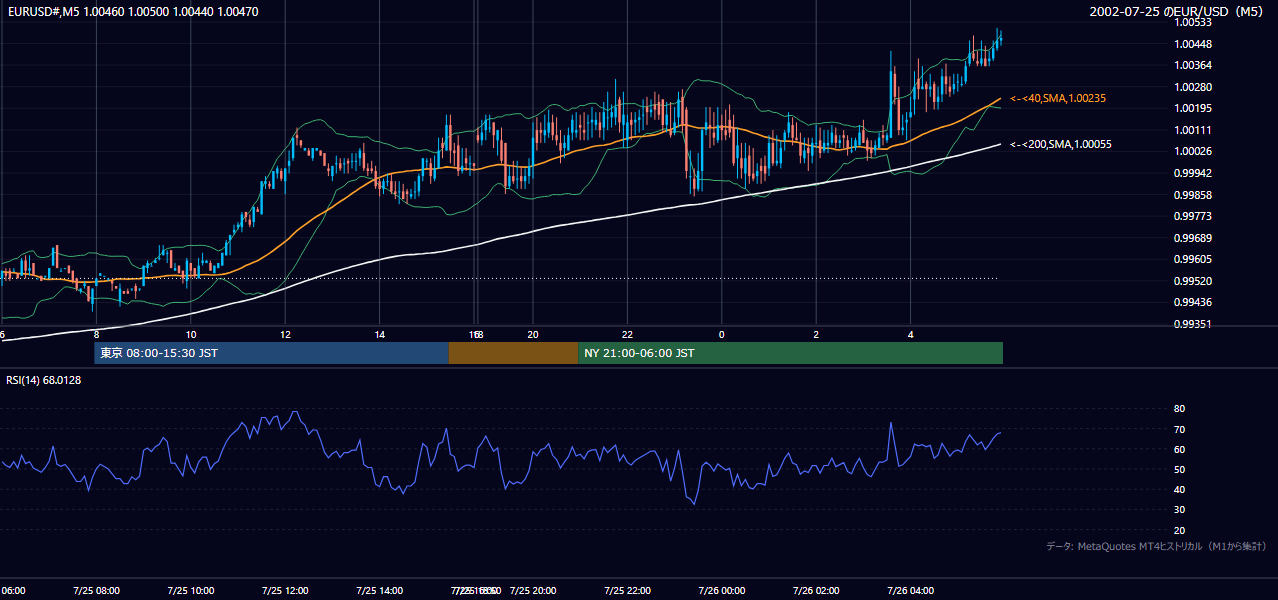Click the データ: MetaQuotes MT4ヒストリカル source note

[x=1156, y=547]
